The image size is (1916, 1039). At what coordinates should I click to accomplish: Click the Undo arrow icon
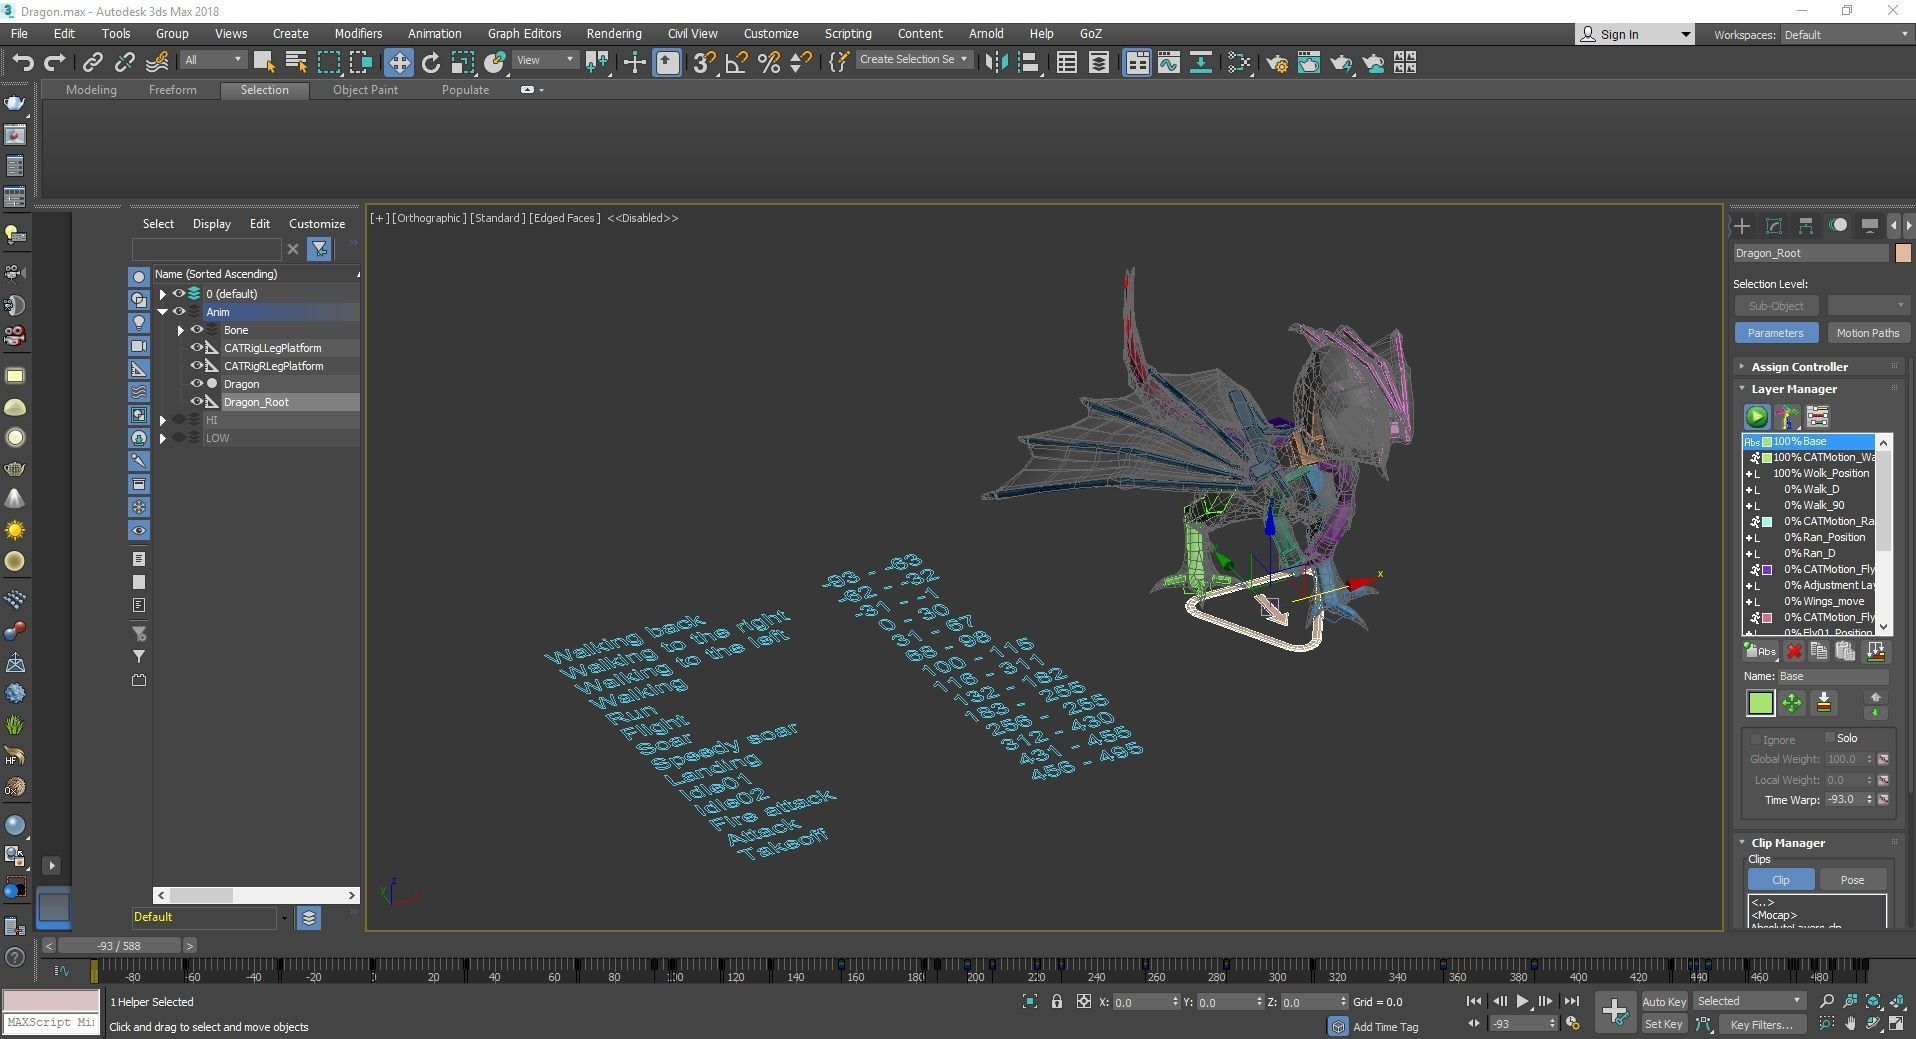click(x=22, y=63)
